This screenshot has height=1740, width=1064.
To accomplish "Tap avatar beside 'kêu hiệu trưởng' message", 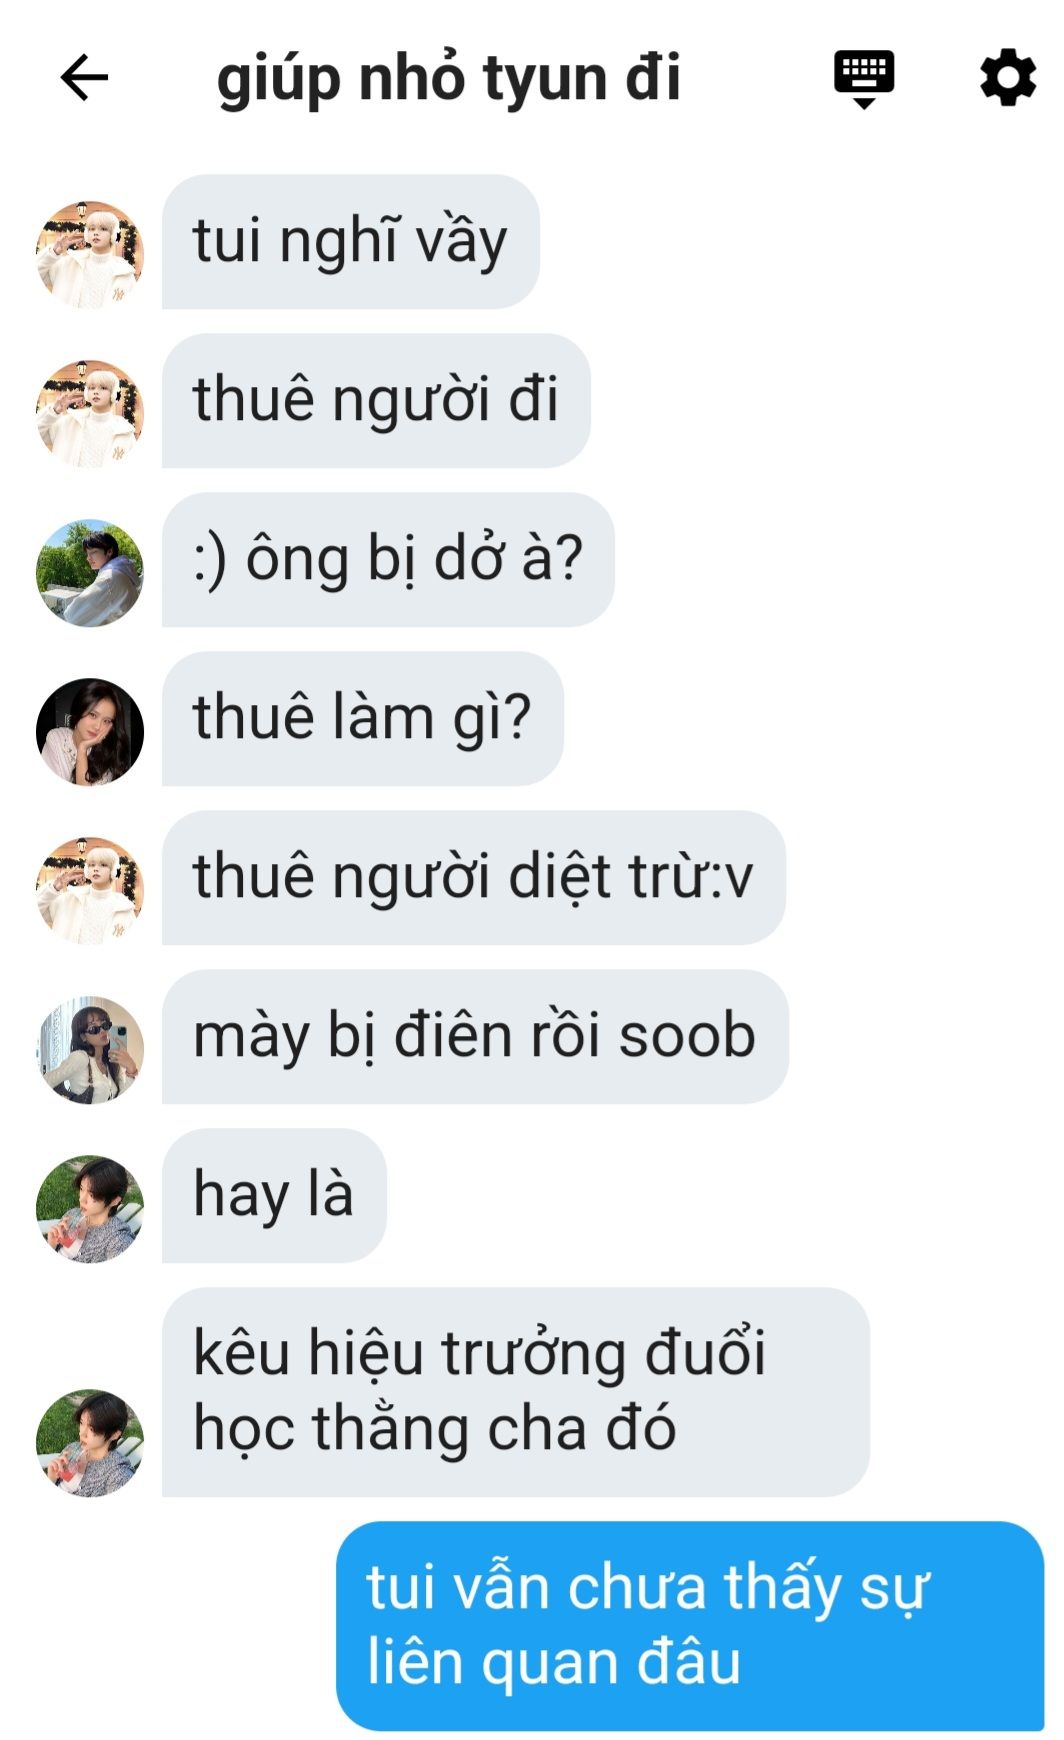I will (90, 1442).
